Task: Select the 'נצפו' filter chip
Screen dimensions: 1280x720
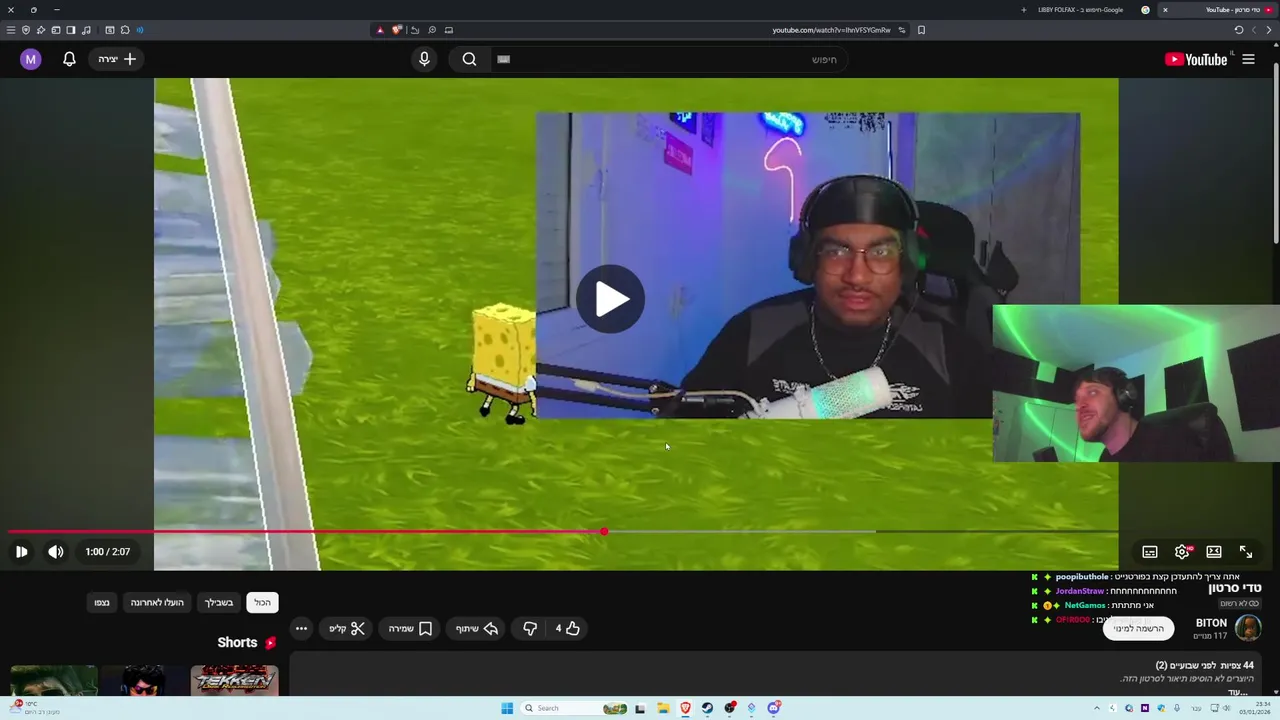Action: tap(102, 602)
